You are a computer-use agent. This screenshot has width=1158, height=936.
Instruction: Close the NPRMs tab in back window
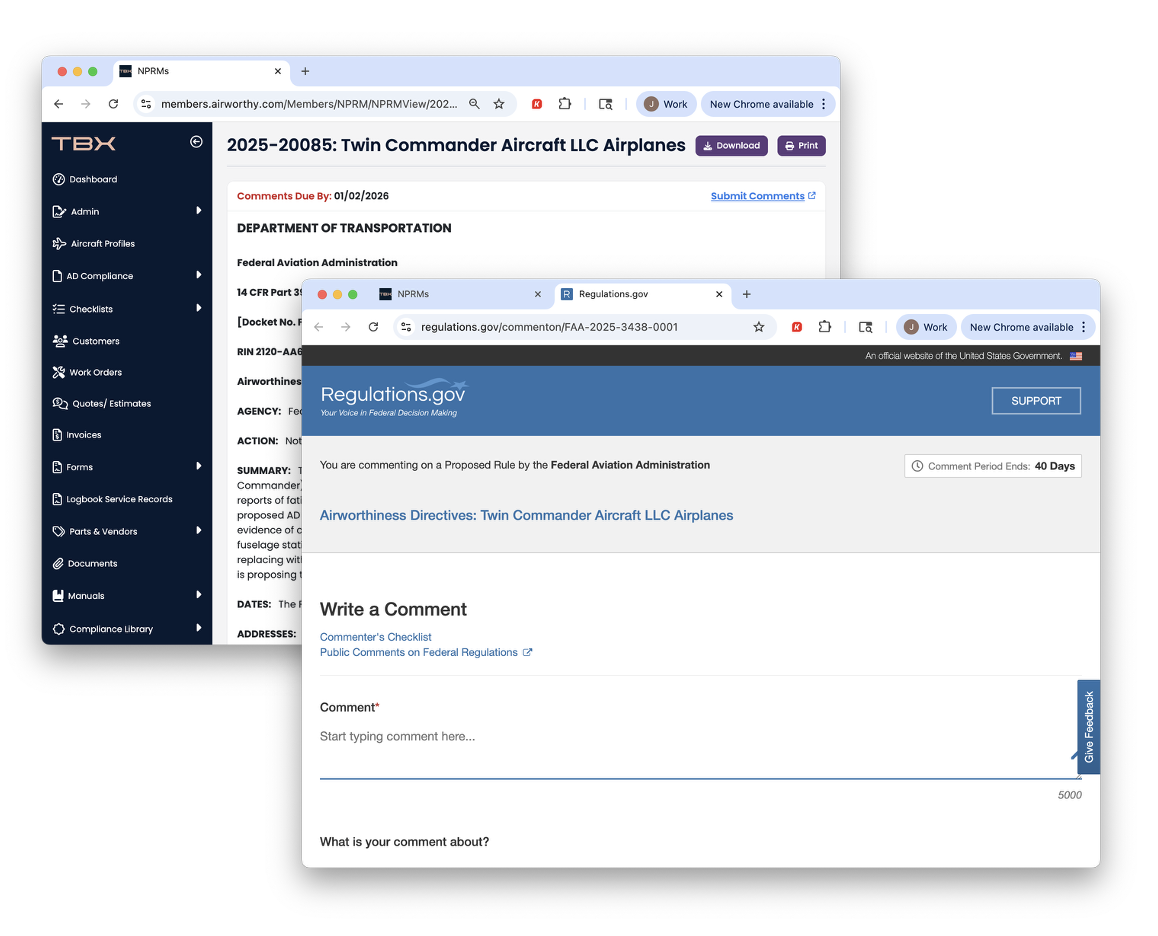click(x=278, y=71)
